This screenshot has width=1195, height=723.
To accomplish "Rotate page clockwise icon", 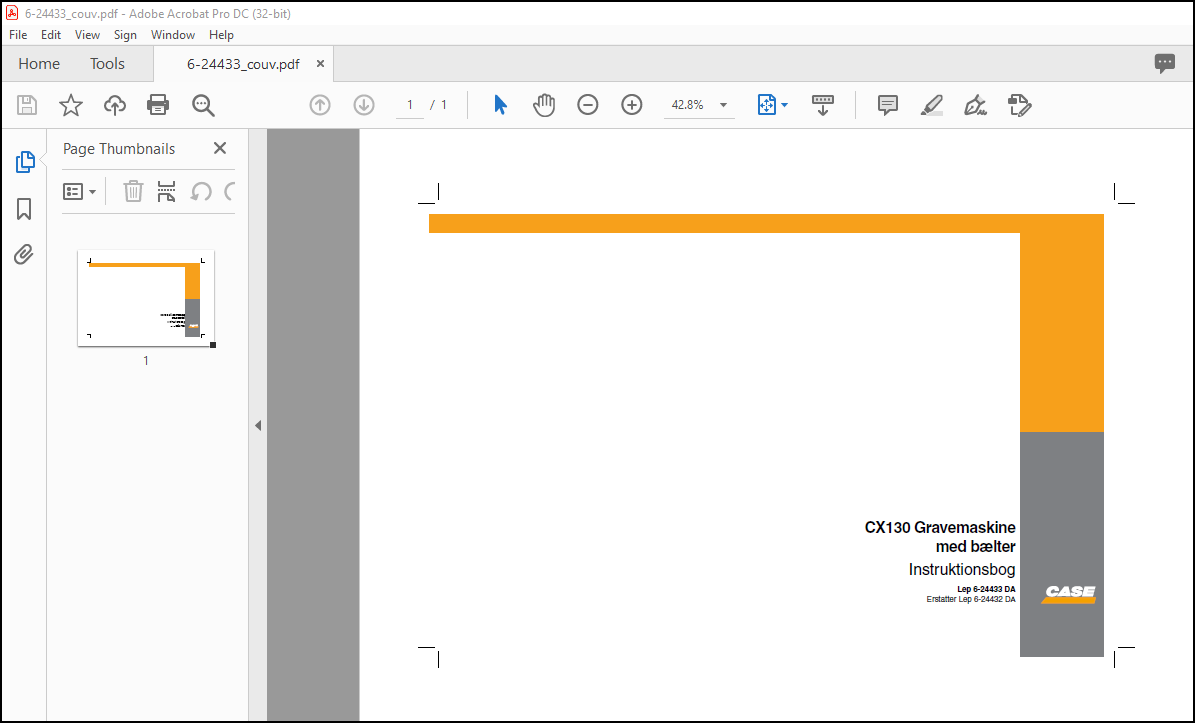I will 229,191.
